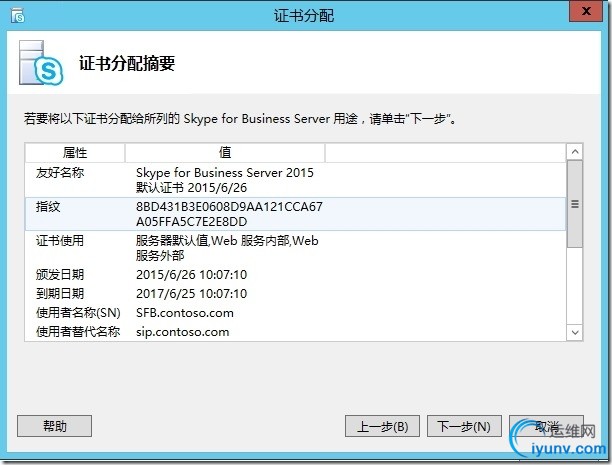Select the 指纹 row label
This screenshot has width=612, height=465.
48,207
